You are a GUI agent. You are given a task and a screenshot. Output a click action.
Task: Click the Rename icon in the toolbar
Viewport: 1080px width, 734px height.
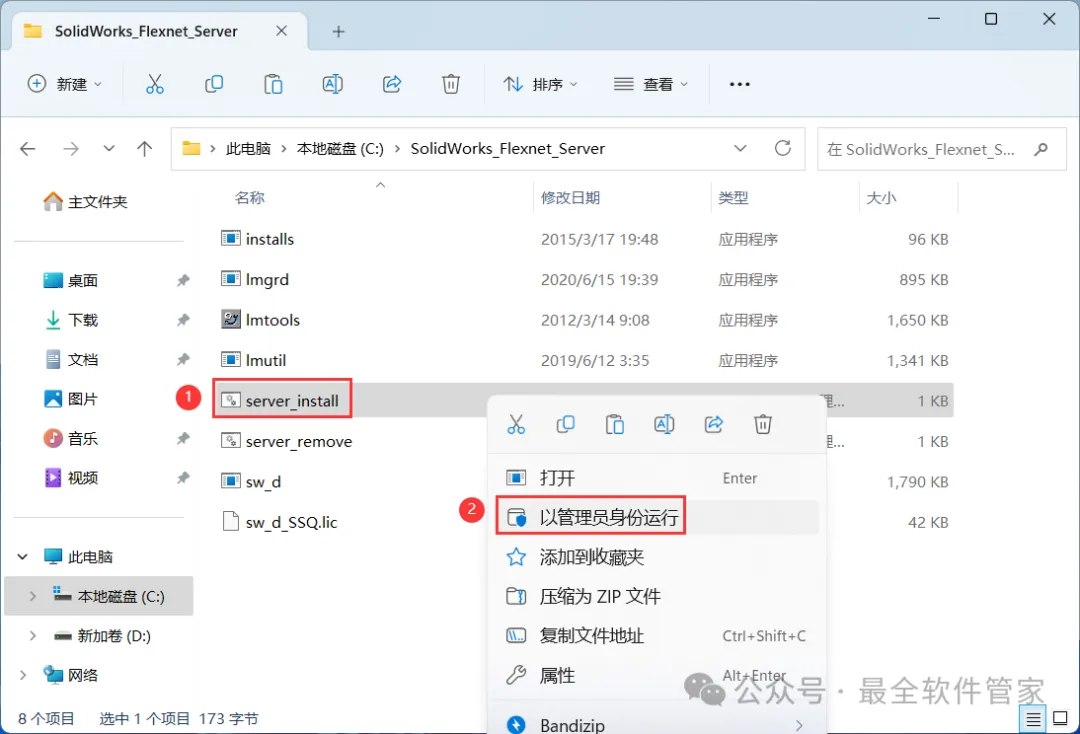pyautogui.click(x=333, y=84)
